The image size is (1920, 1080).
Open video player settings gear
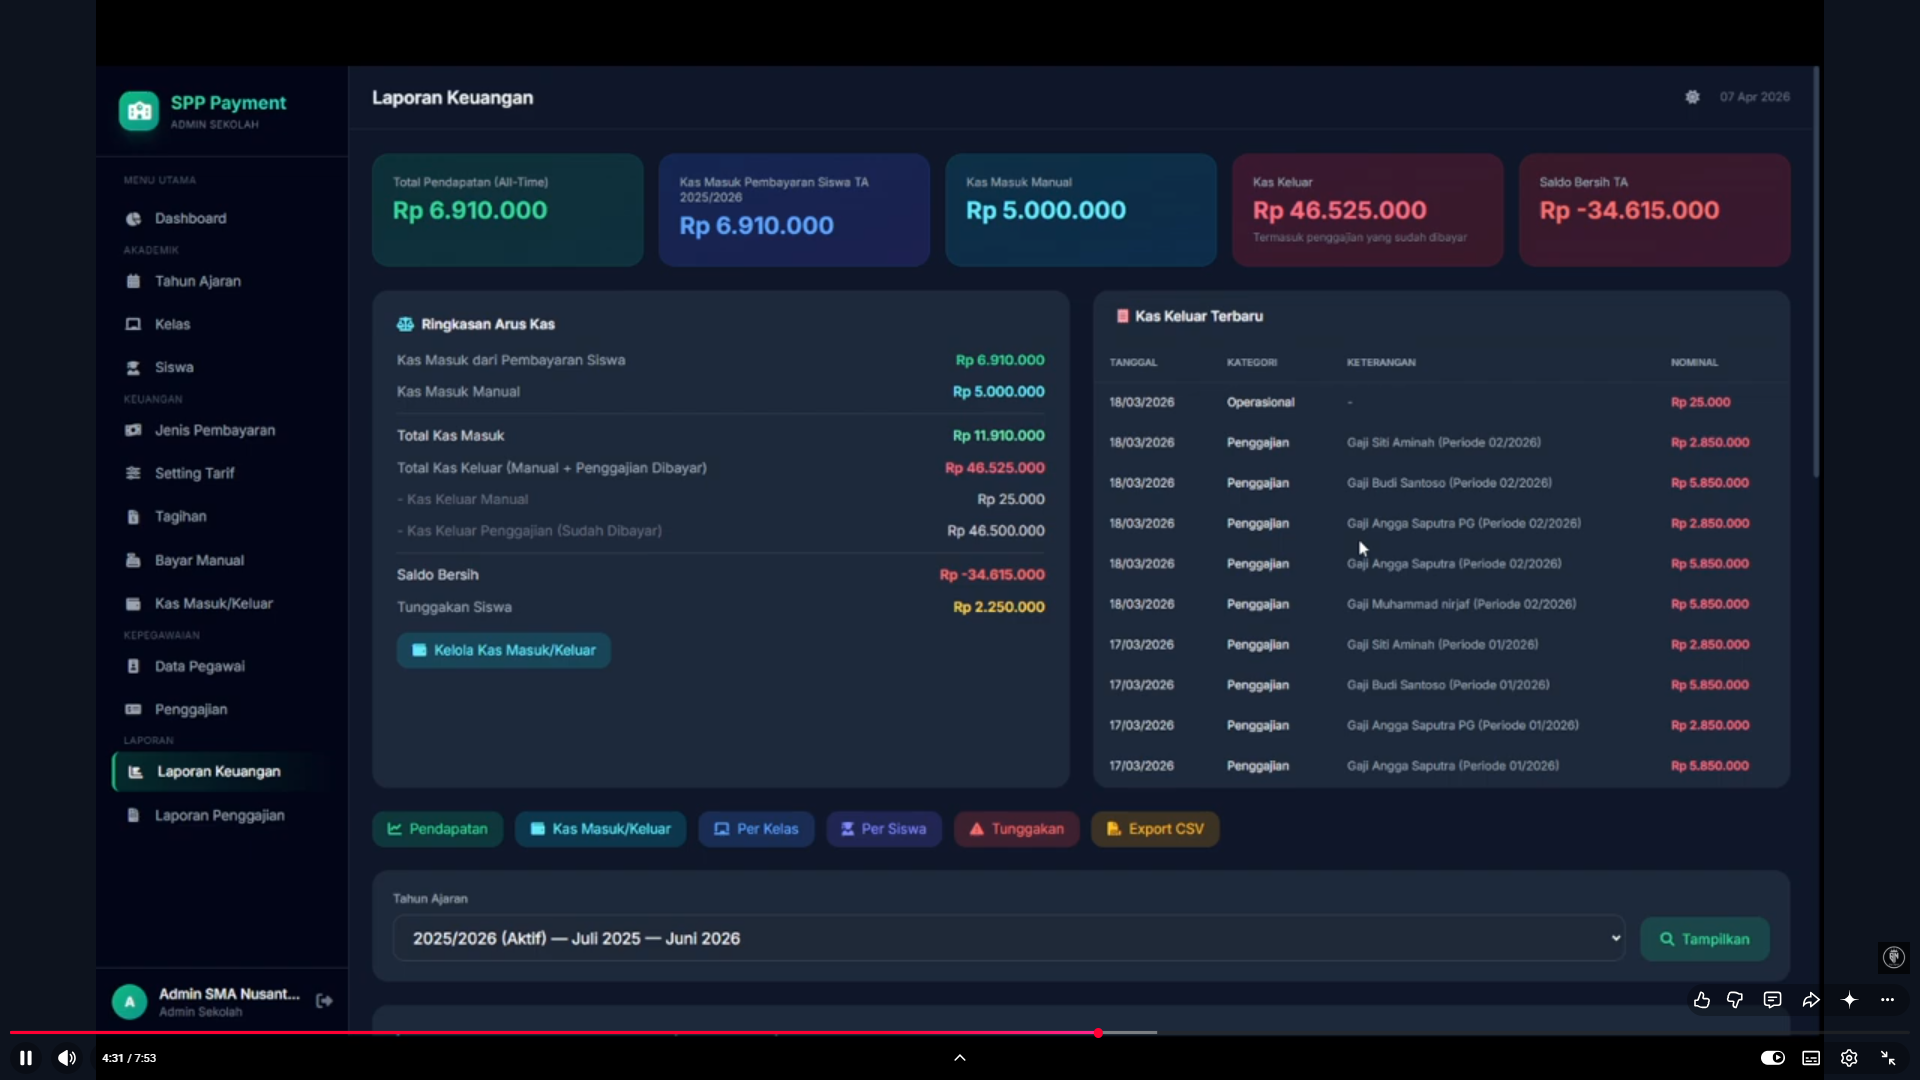pyautogui.click(x=1849, y=1058)
